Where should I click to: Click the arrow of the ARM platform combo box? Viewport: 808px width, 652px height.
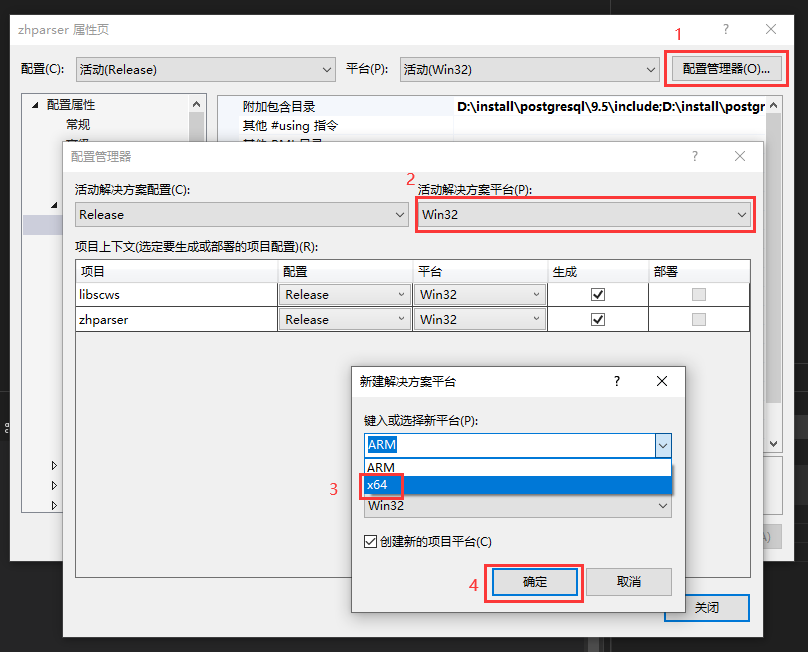pos(663,445)
